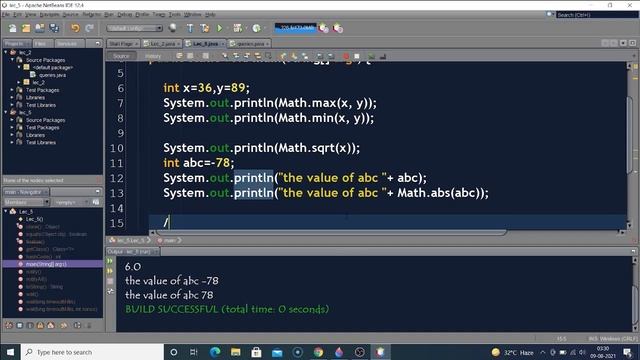Click the Windows taskbar search box

pyautogui.click(x=92, y=352)
